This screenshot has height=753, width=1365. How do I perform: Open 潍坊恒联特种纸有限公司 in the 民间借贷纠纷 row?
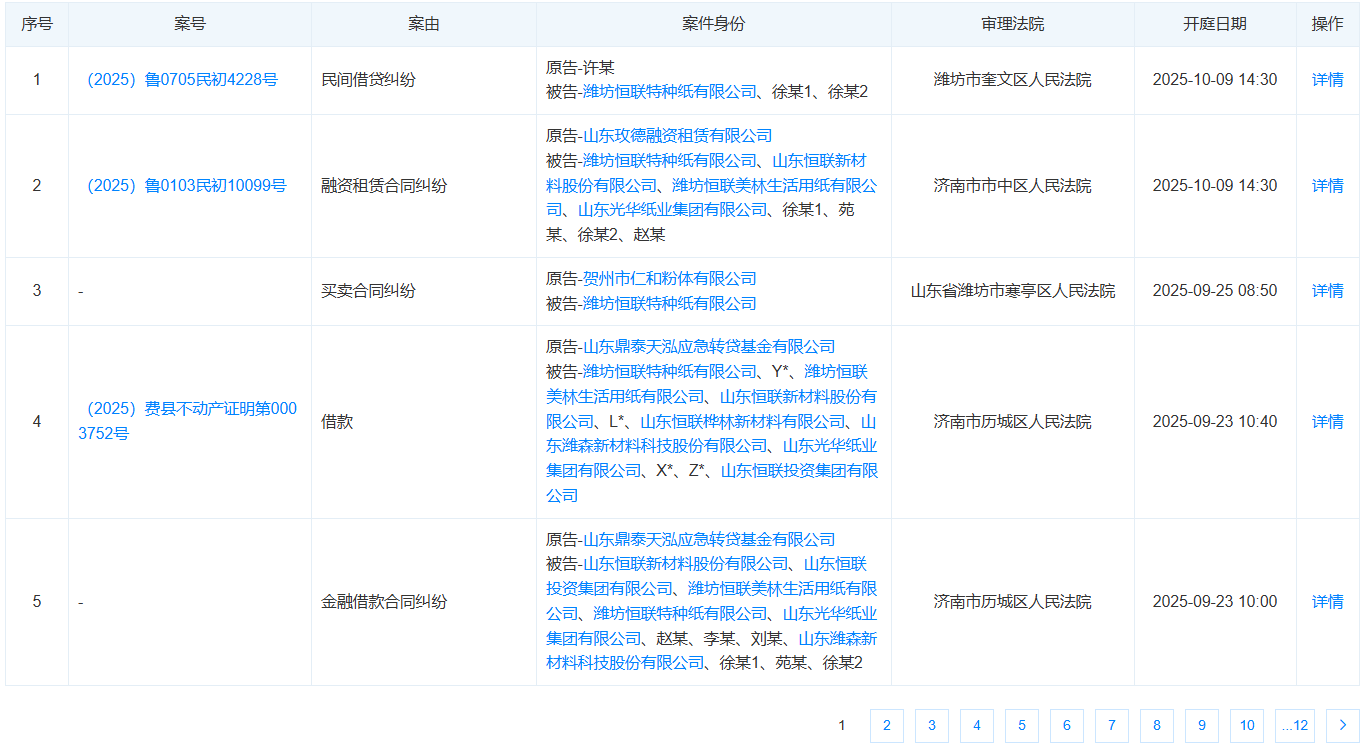tap(670, 92)
